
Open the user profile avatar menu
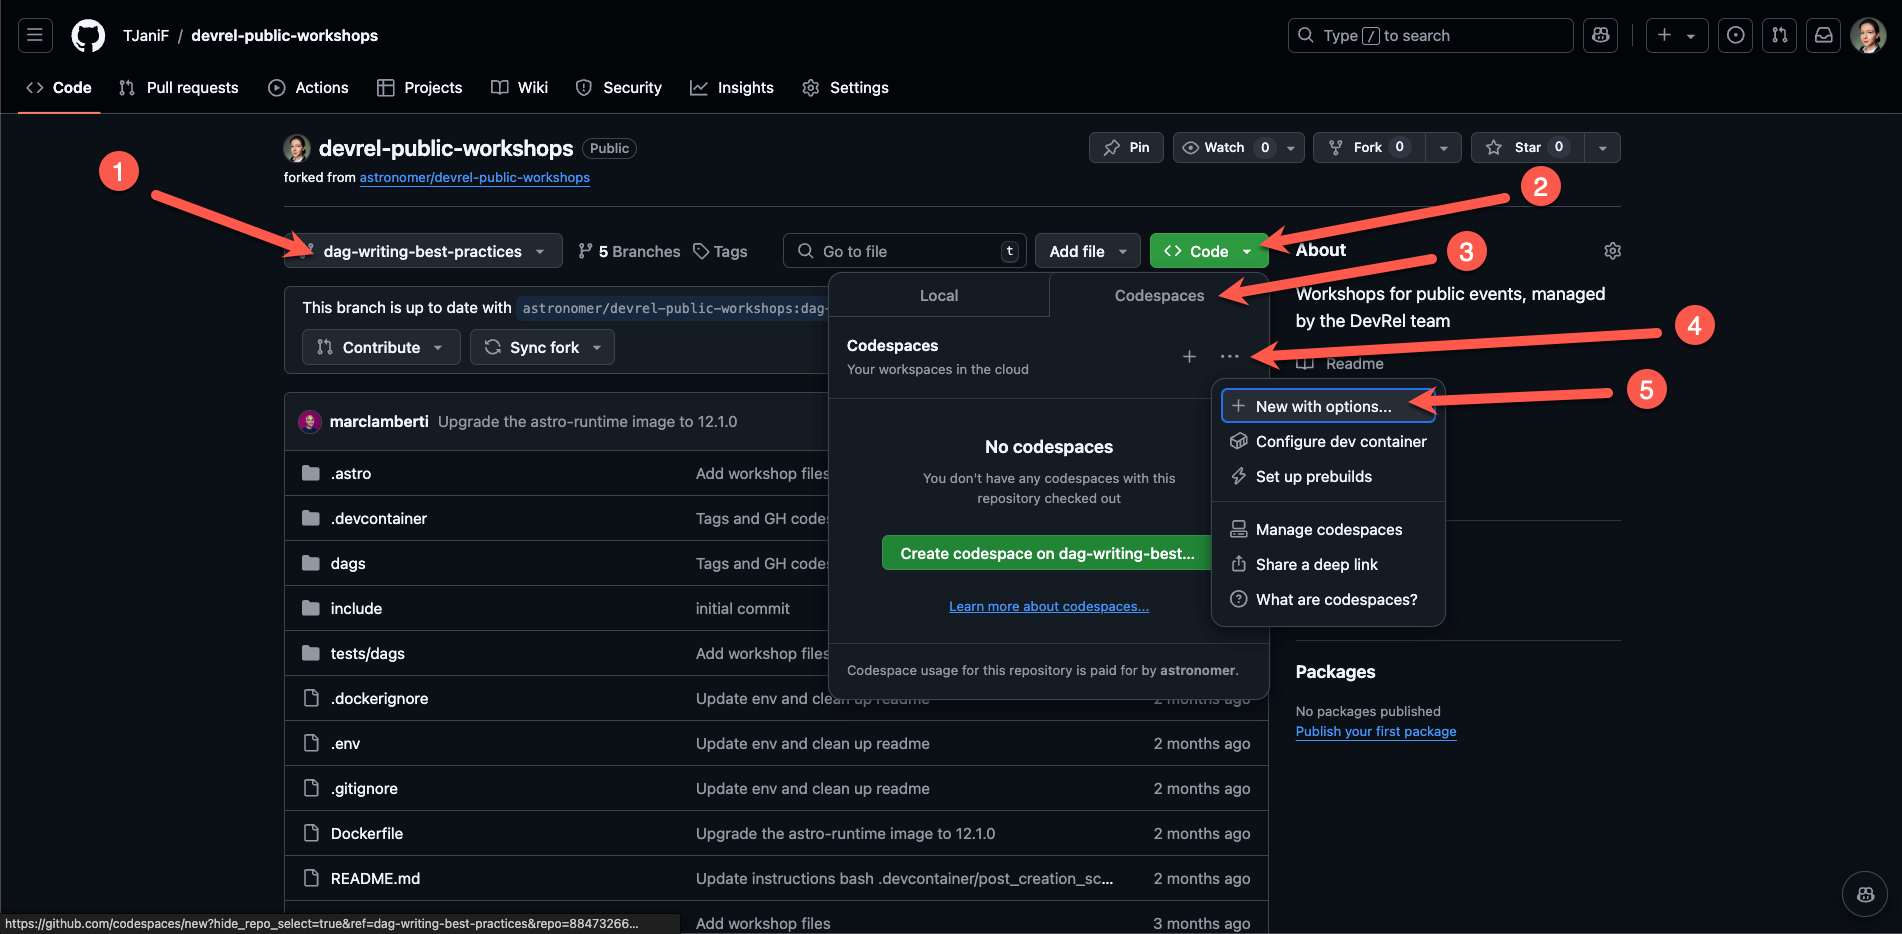point(1868,35)
